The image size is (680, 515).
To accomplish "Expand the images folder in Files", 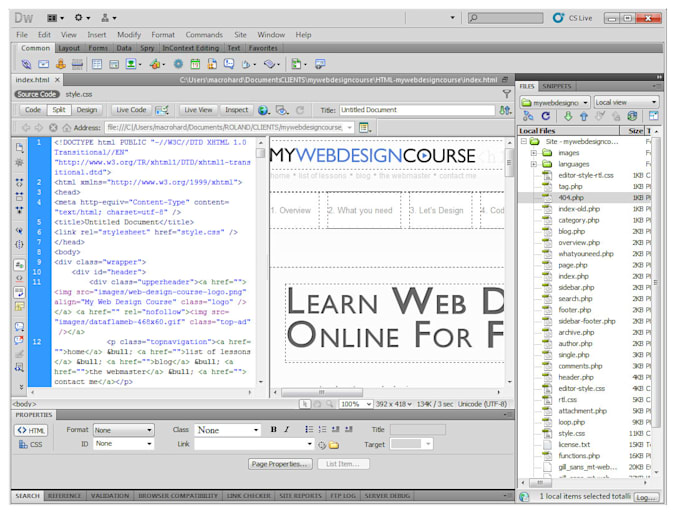I will [x=536, y=153].
